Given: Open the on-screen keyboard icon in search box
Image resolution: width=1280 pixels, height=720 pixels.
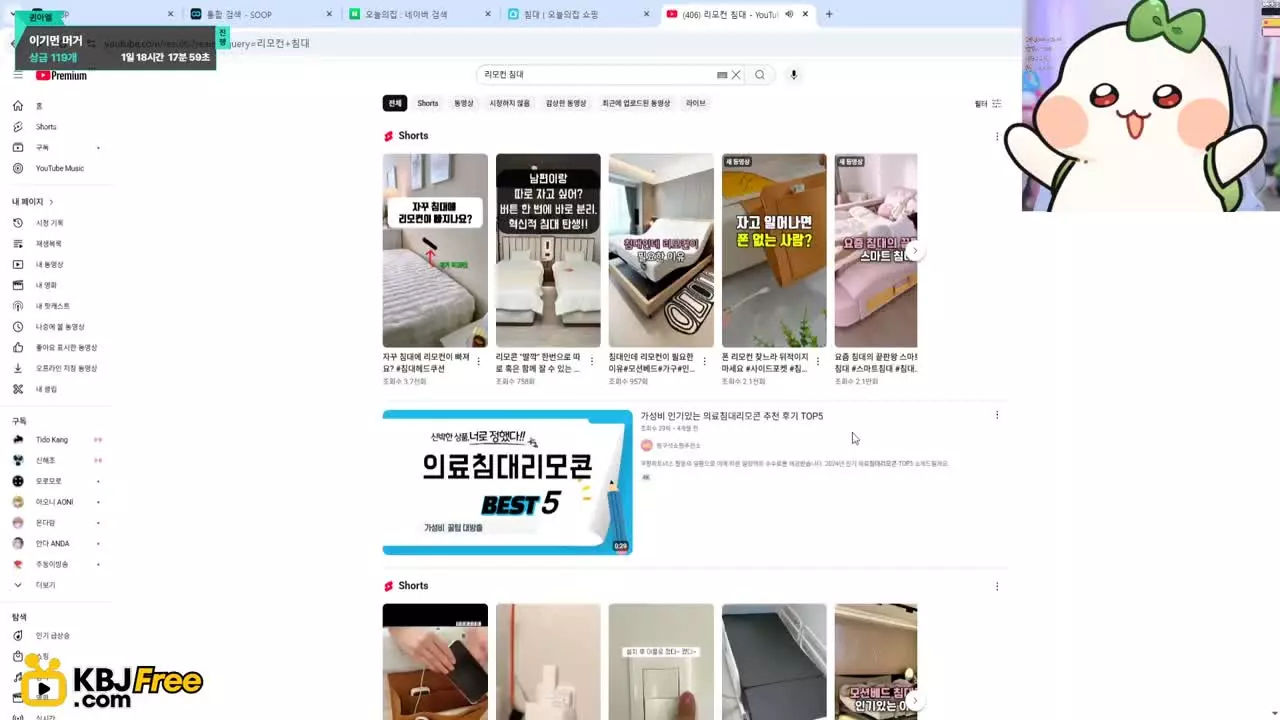Looking at the screenshot, I should (722, 75).
